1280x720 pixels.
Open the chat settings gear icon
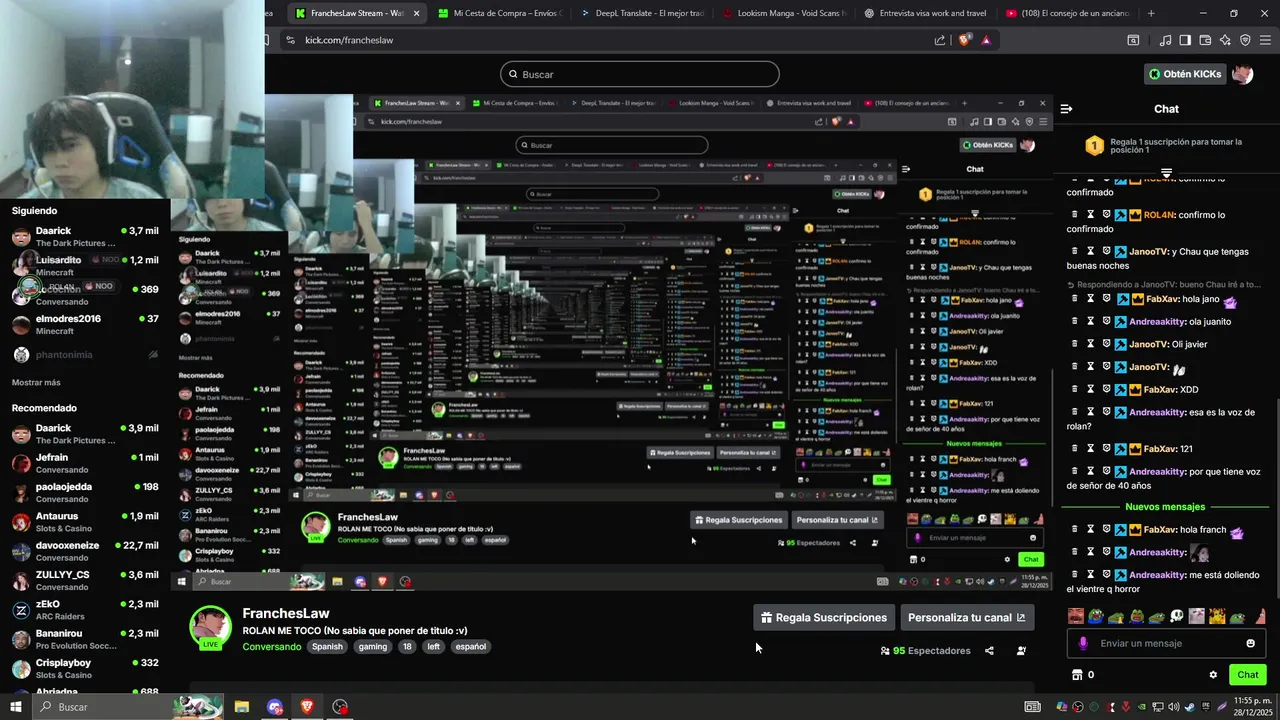pos(1213,675)
